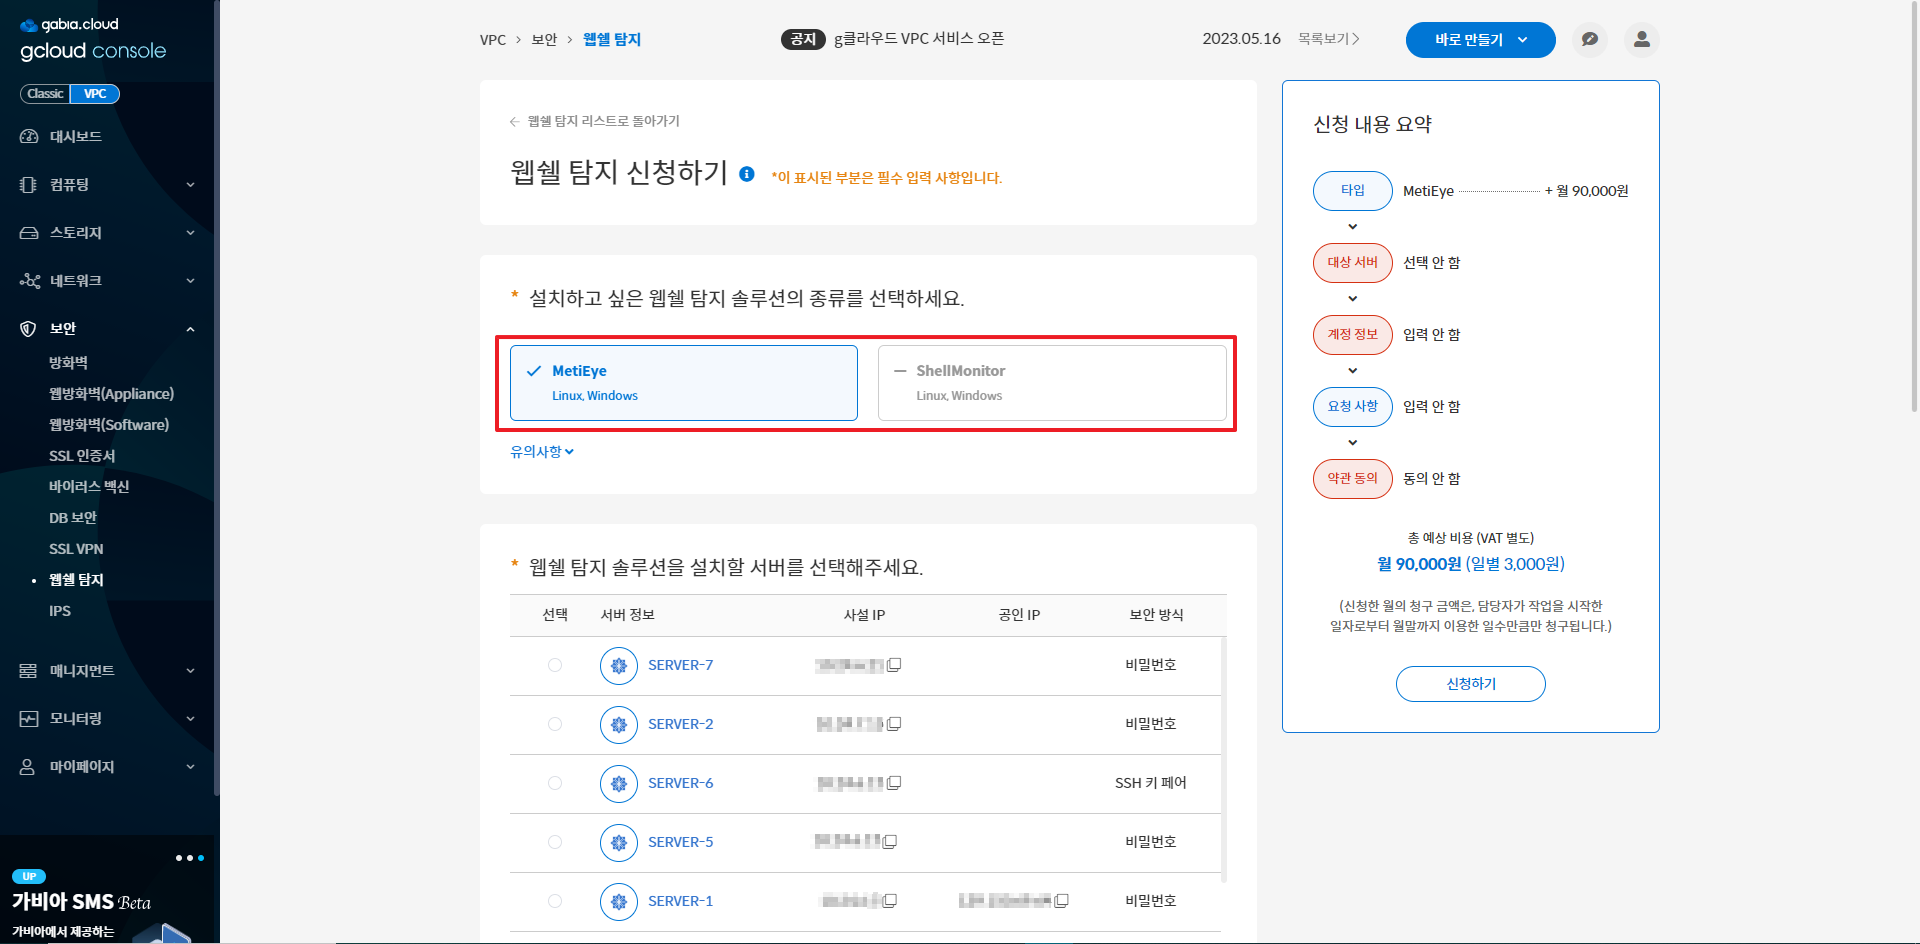Select the SERVER-7 radio button
Viewport: 1920px width, 944px height.
[x=555, y=665]
